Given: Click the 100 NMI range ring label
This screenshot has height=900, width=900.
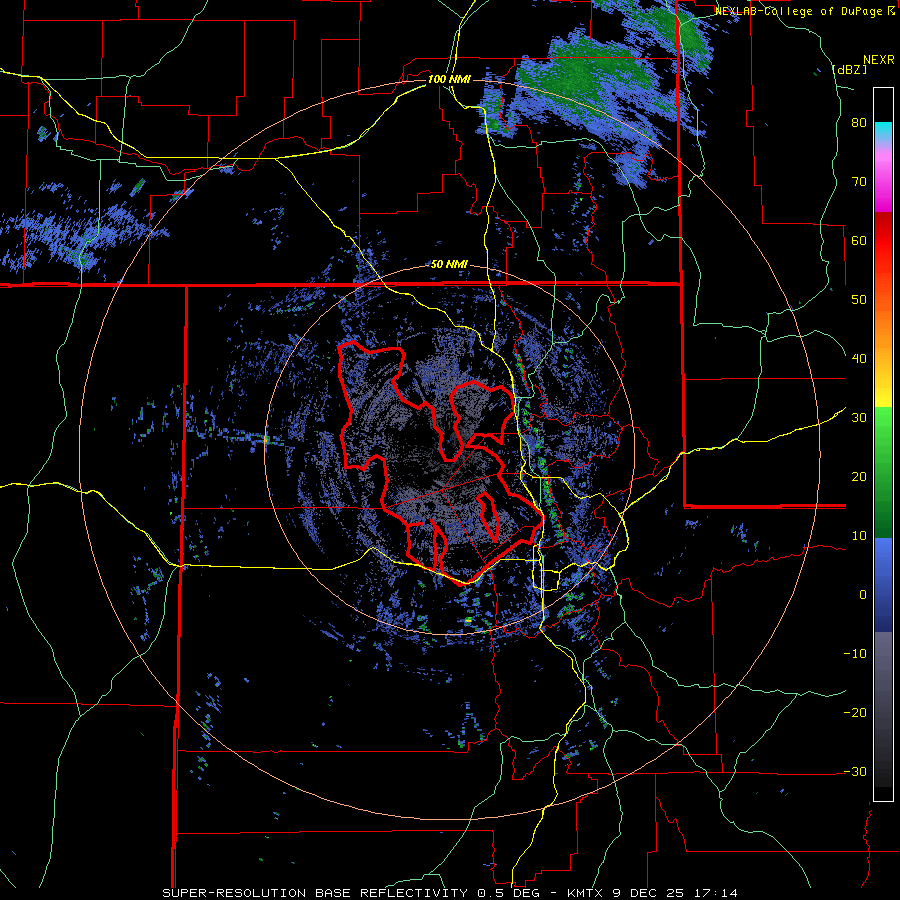Looking at the screenshot, I should [449, 80].
